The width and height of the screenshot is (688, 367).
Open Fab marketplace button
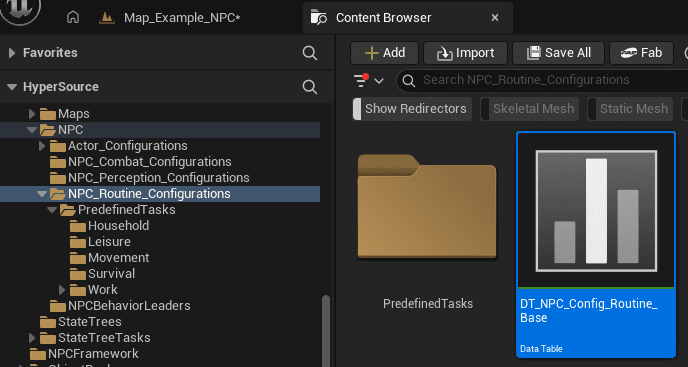click(641, 53)
